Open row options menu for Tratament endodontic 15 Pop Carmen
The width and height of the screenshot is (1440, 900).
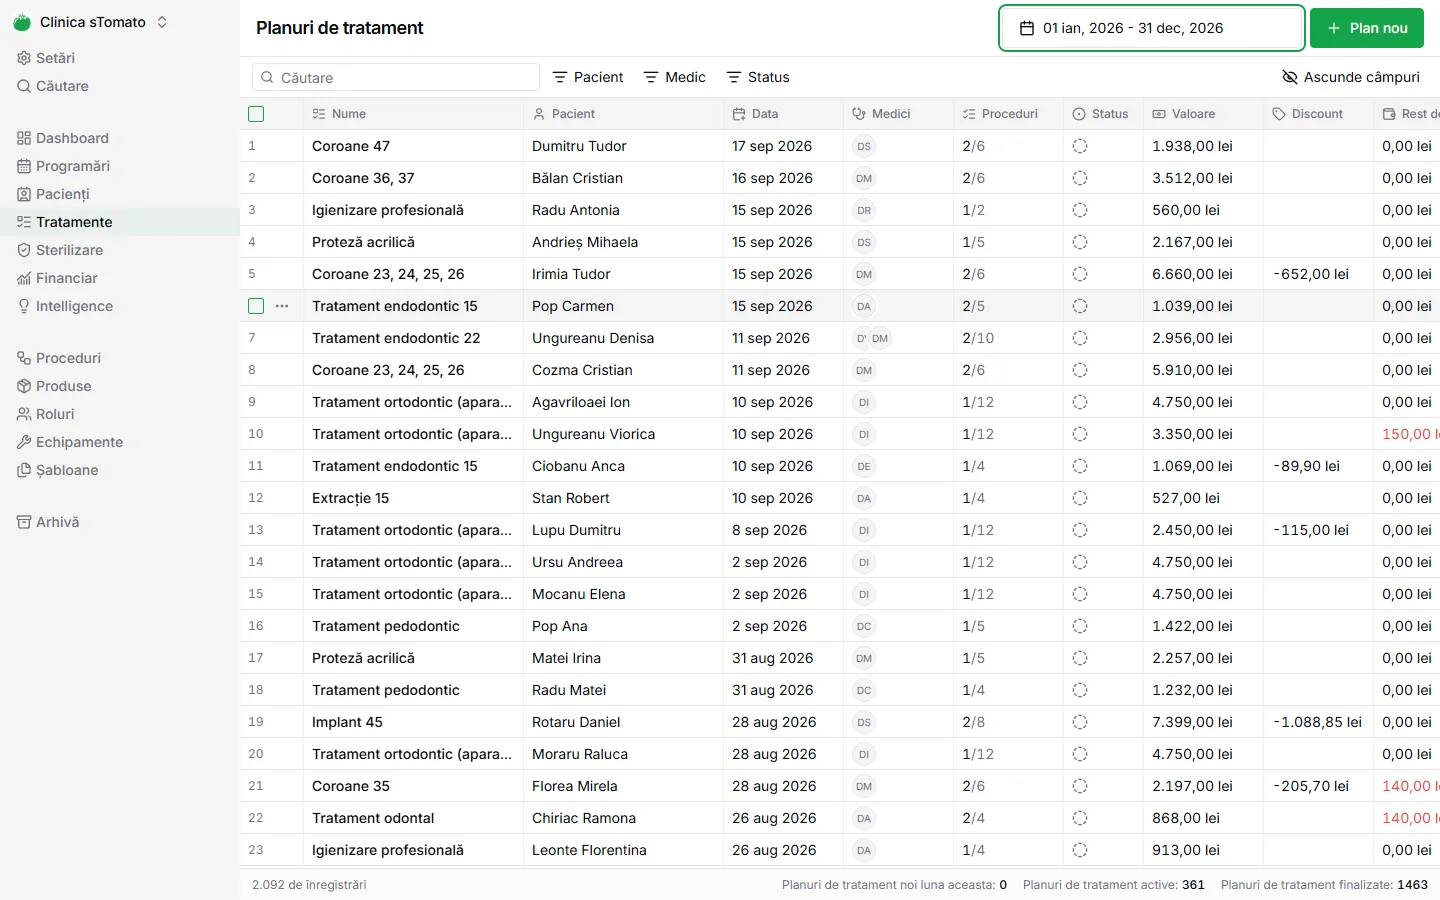282,306
